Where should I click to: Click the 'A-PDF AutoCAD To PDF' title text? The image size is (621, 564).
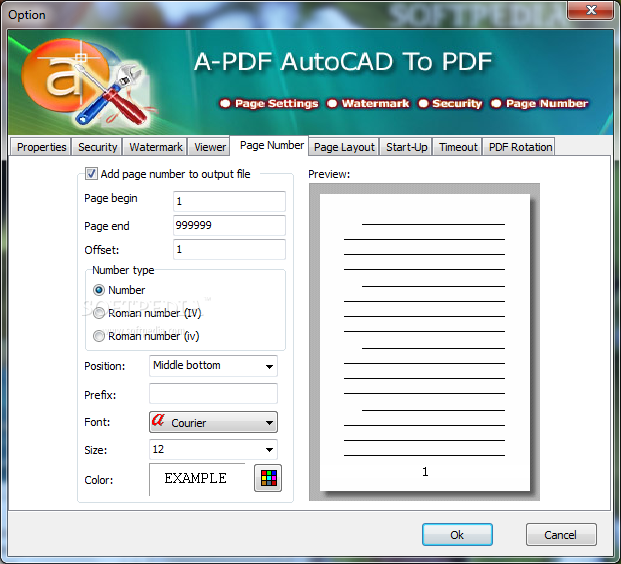pyautogui.click(x=343, y=62)
